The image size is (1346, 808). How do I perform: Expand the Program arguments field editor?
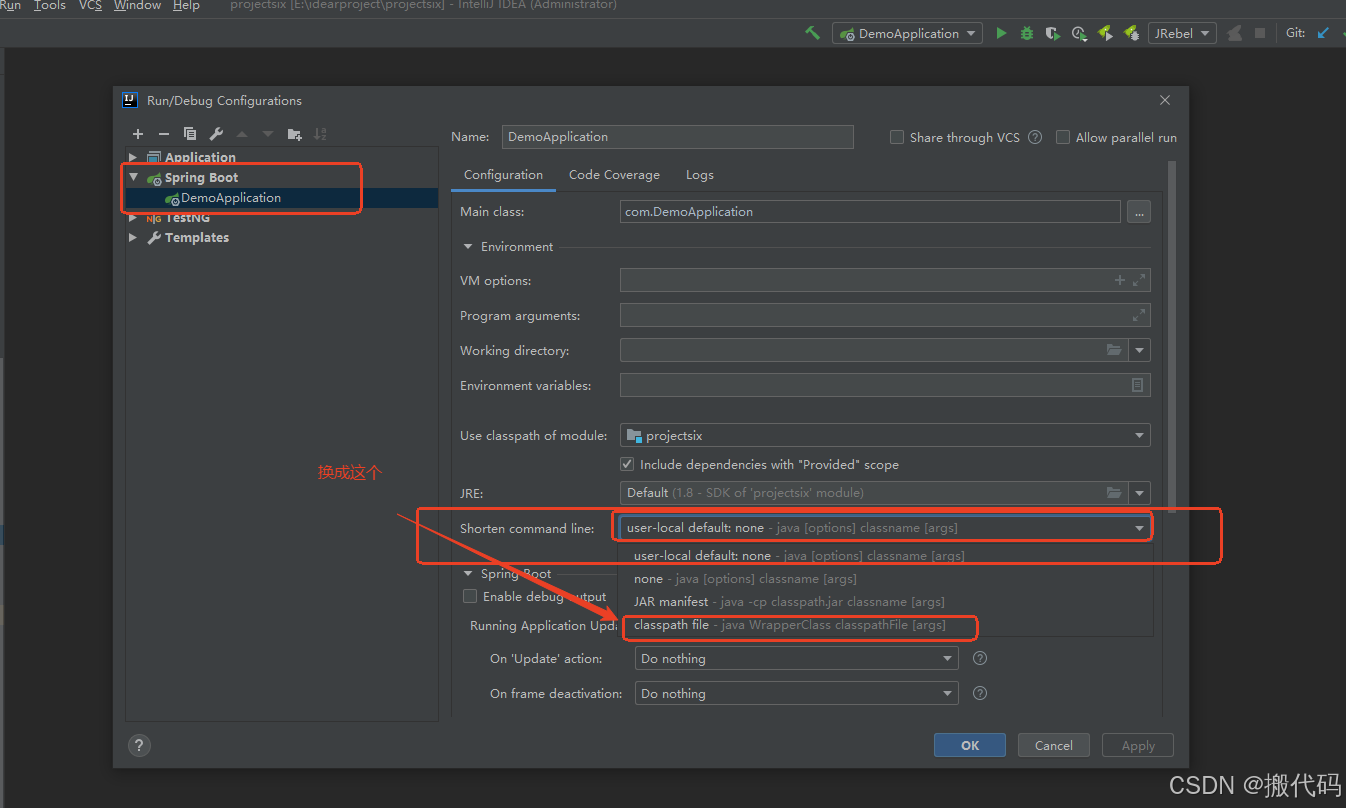[1139, 316]
